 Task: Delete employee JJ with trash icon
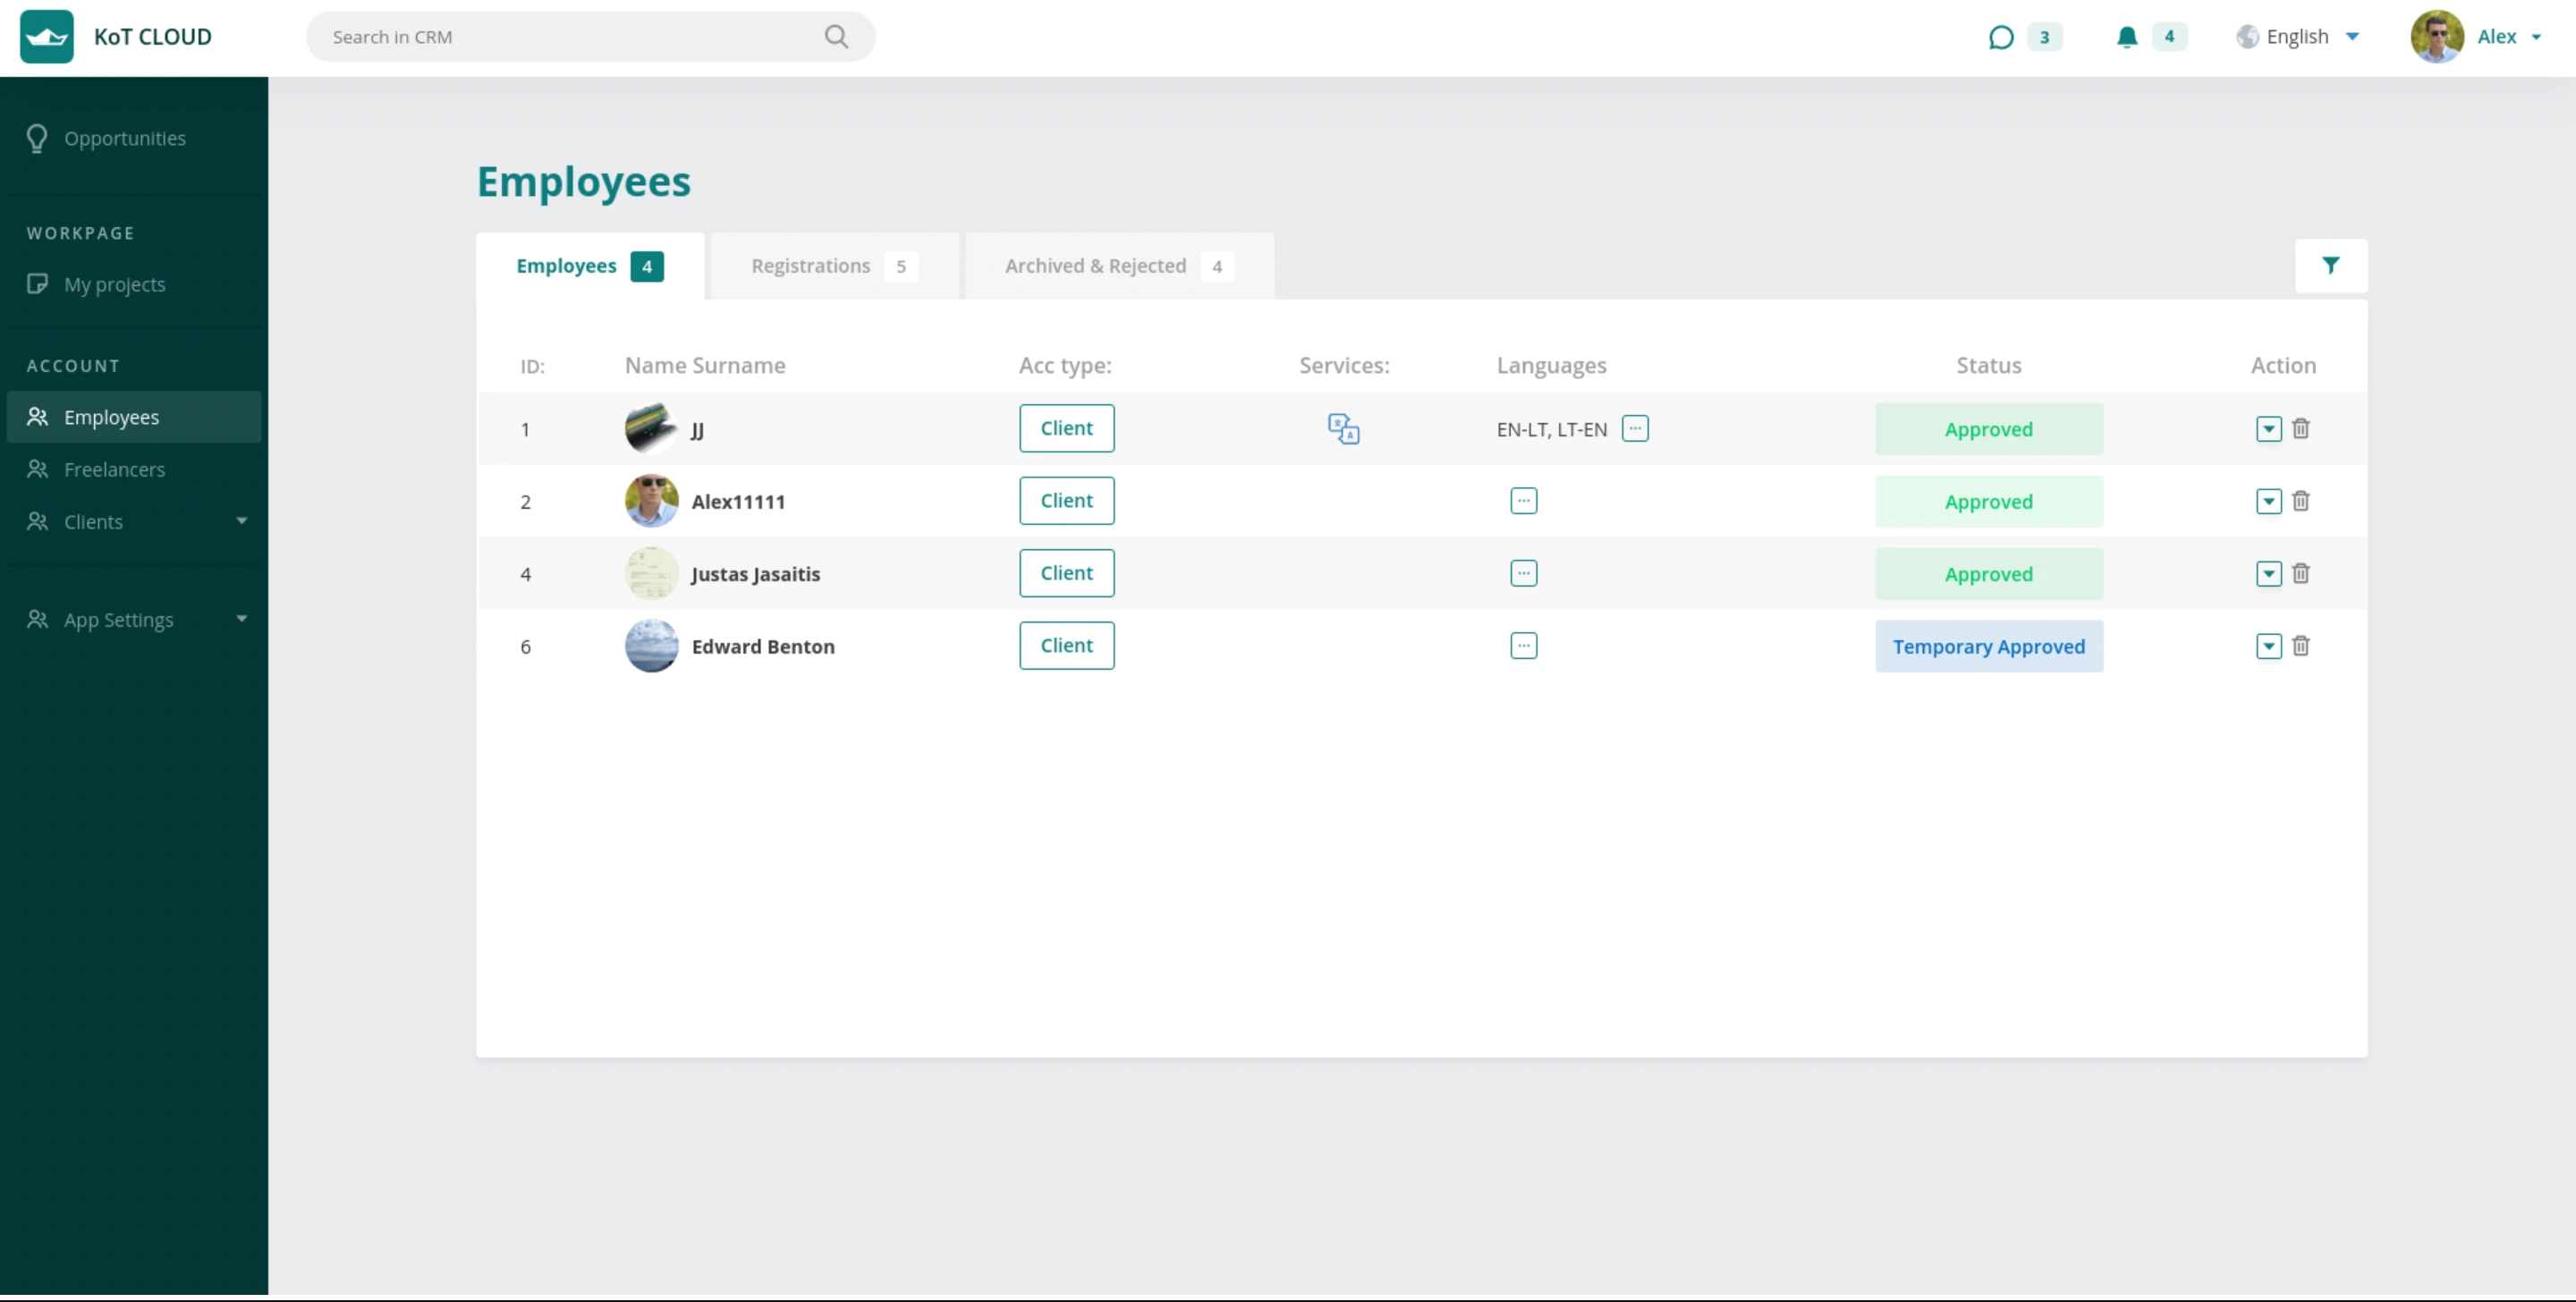2300,428
